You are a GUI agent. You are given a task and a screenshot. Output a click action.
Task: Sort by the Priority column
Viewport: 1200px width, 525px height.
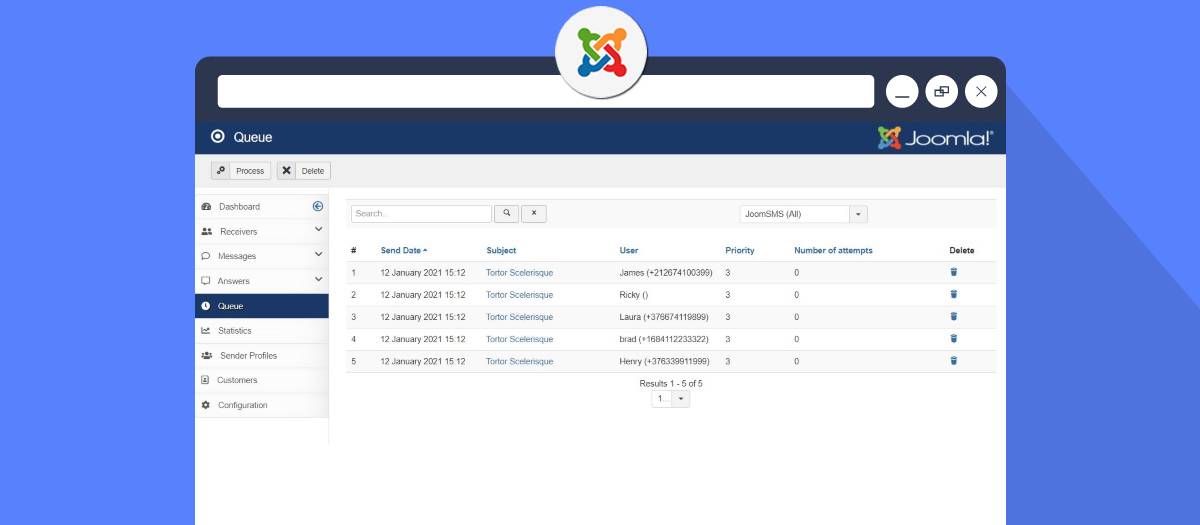point(740,250)
